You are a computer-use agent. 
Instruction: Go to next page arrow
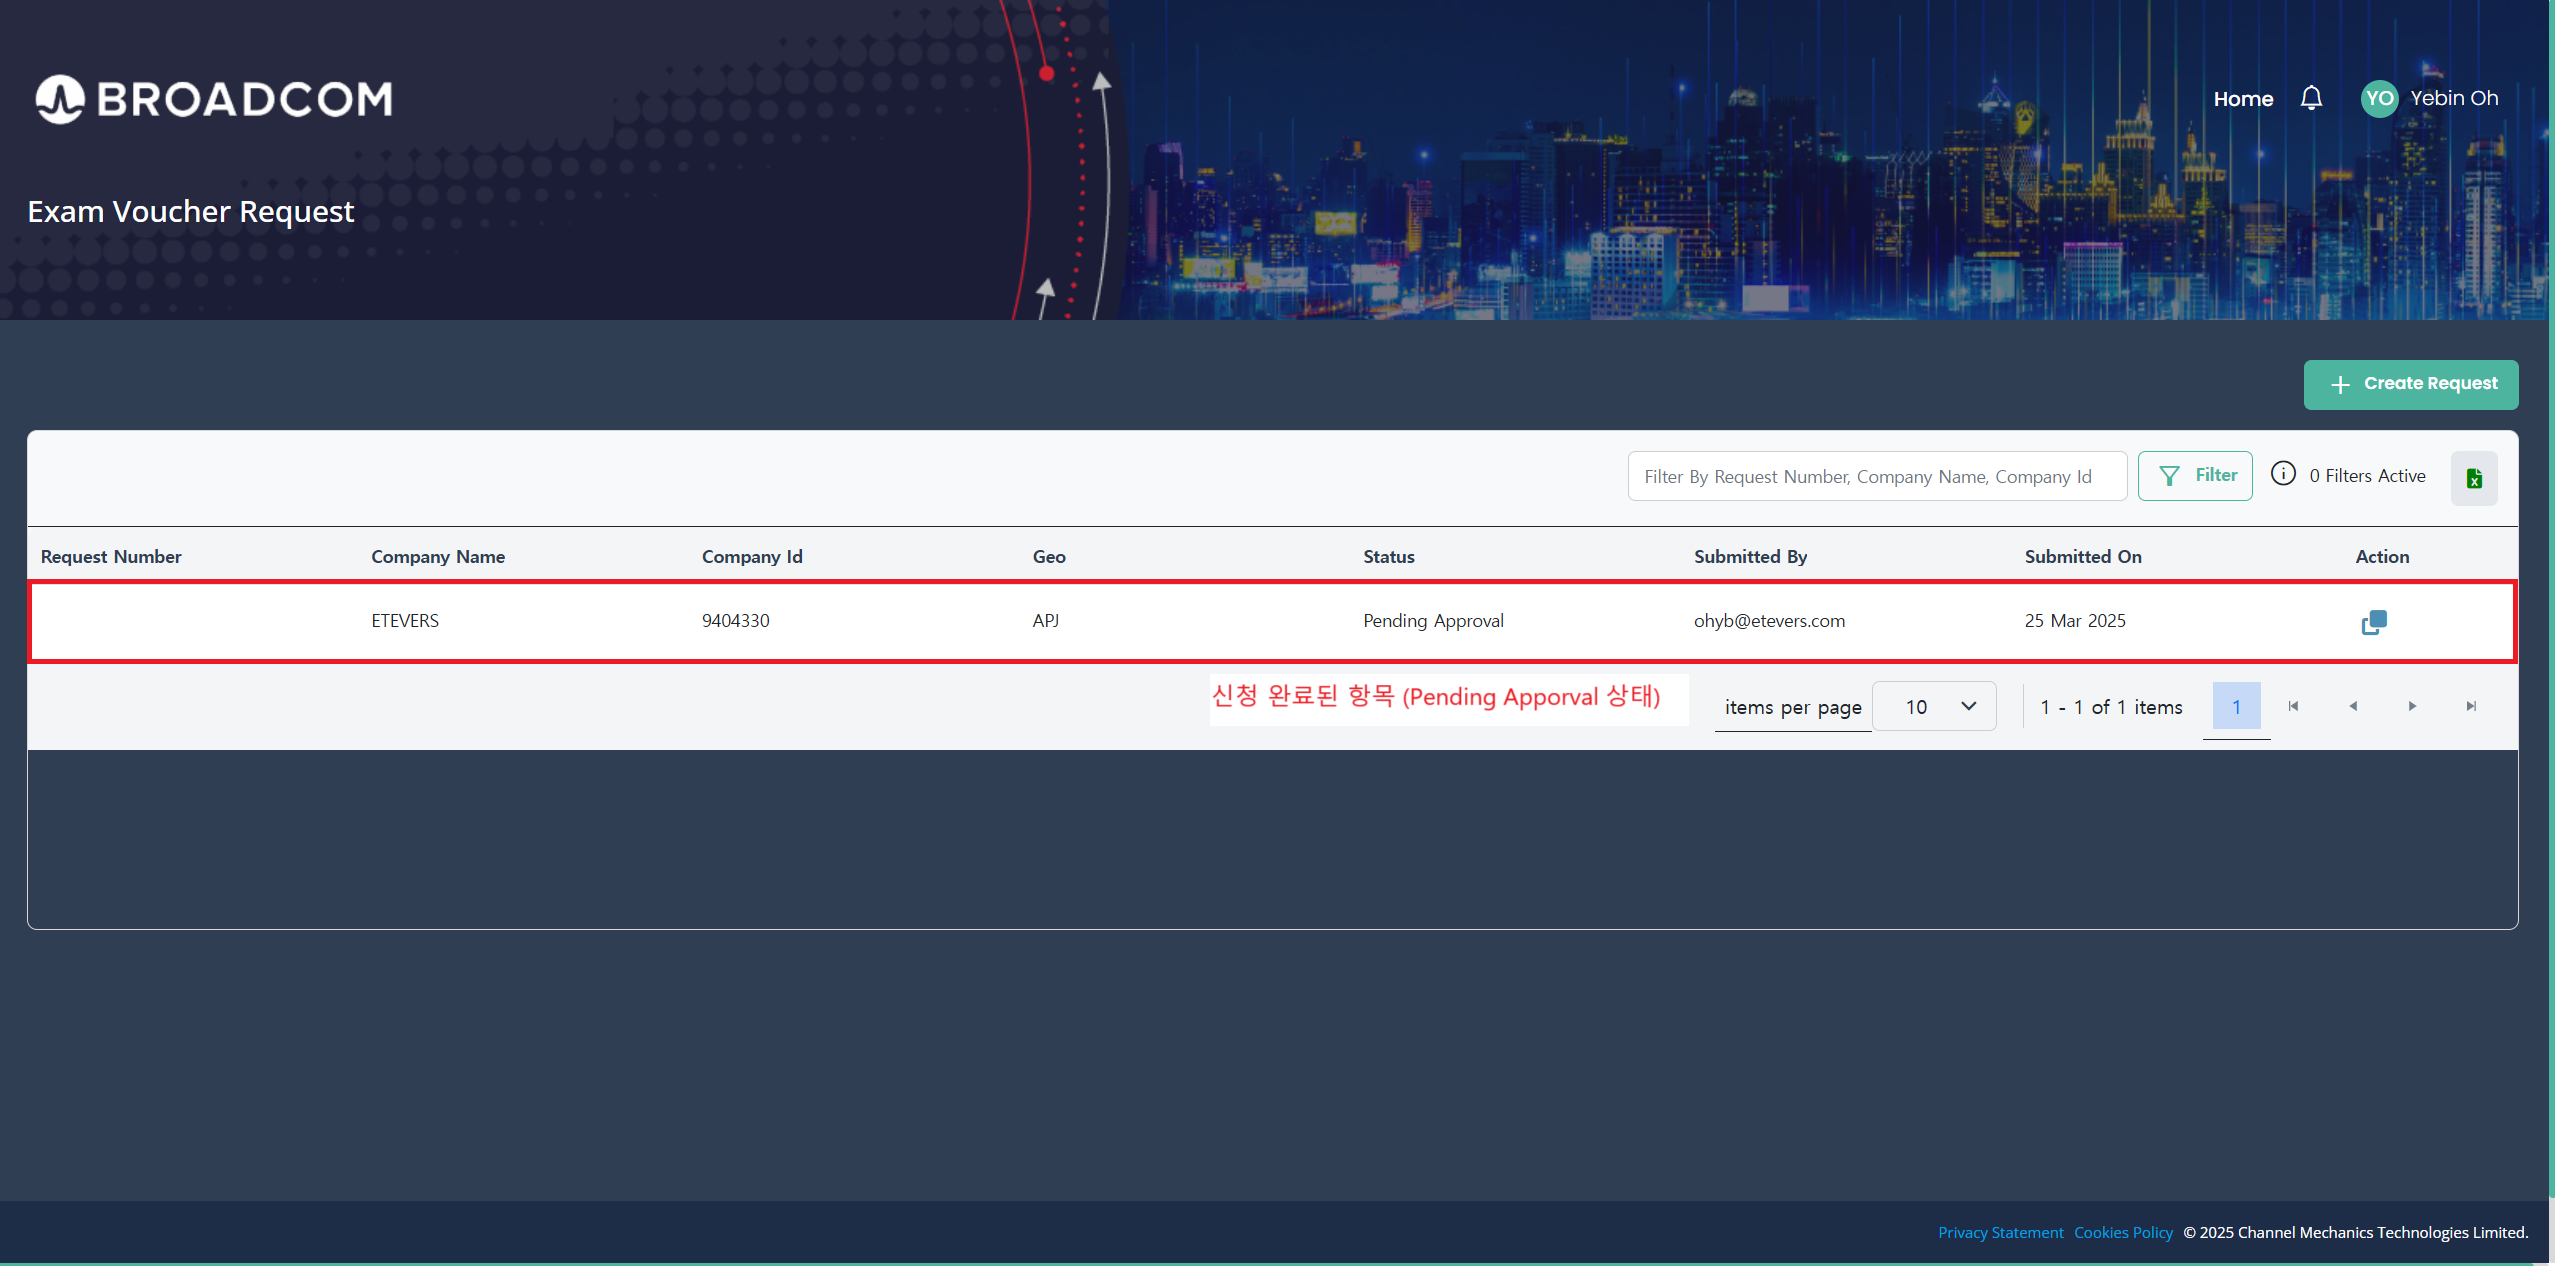coord(2412,706)
